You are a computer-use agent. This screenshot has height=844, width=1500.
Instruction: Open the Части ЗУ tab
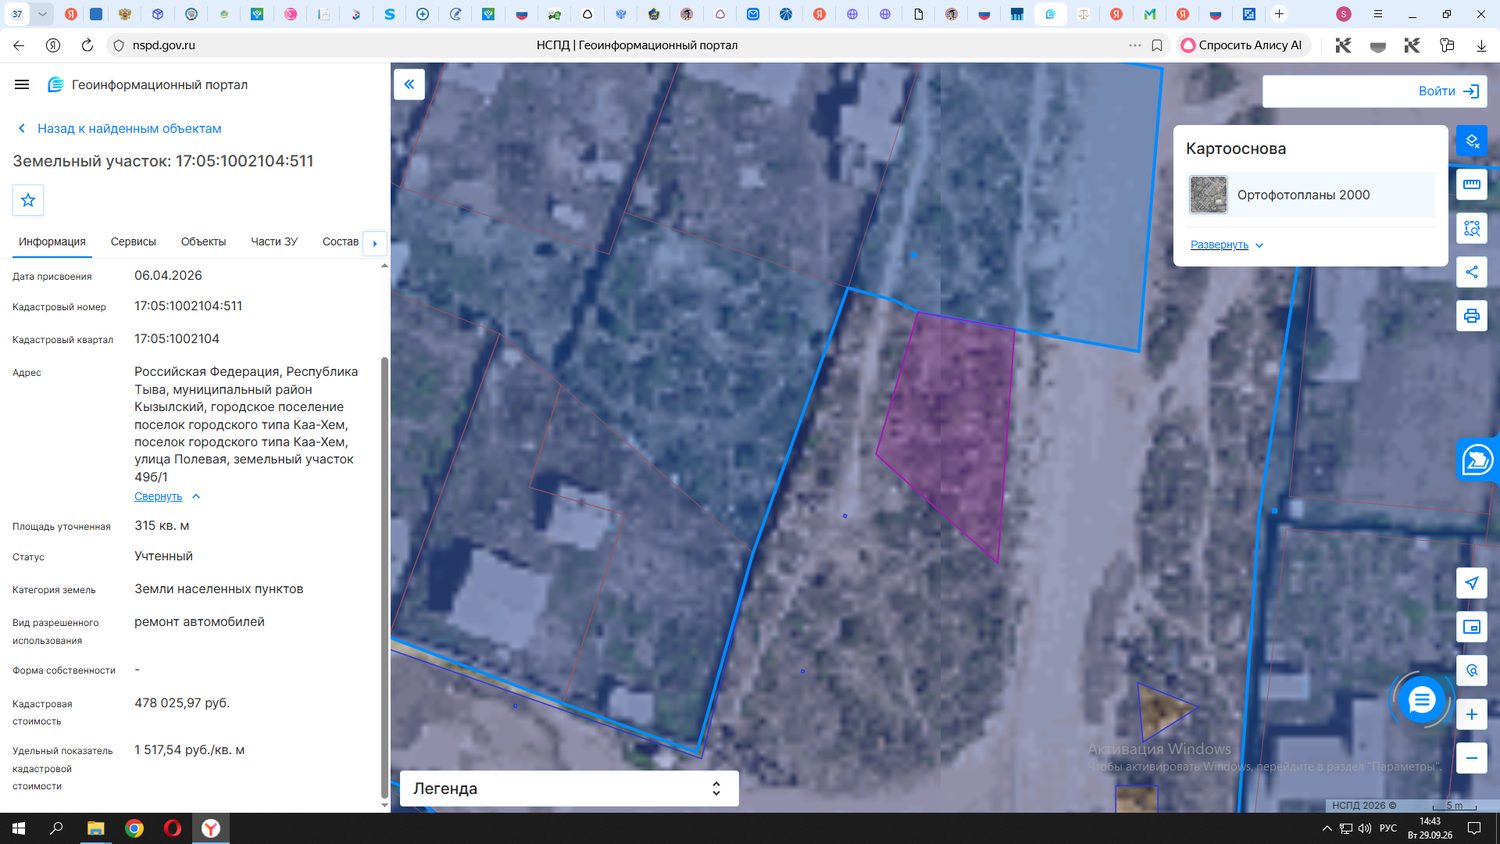pyautogui.click(x=274, y=242)
